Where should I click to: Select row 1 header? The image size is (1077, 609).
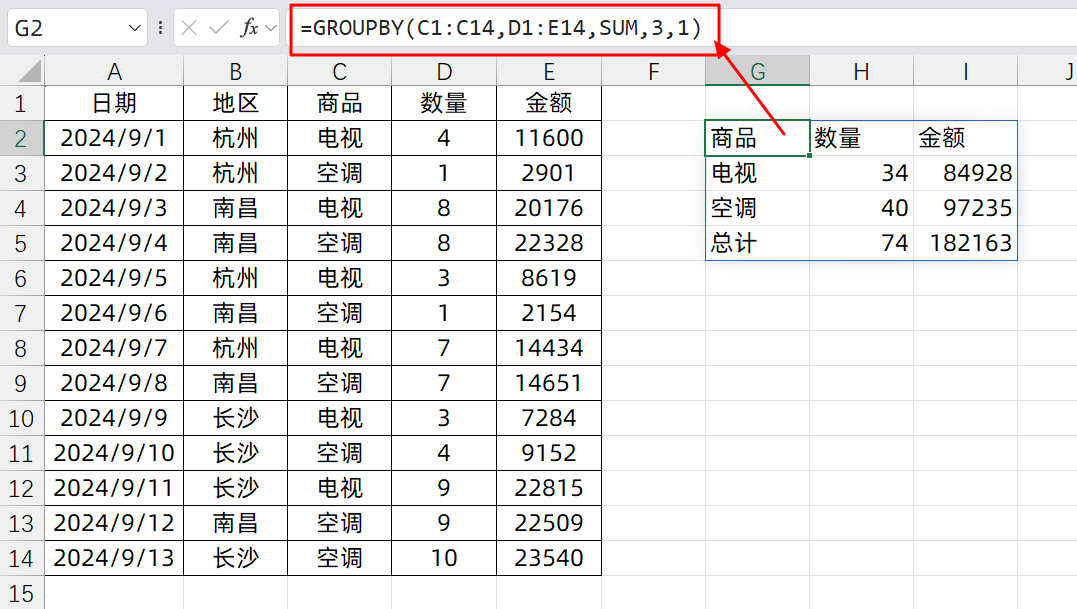point(22,104)
